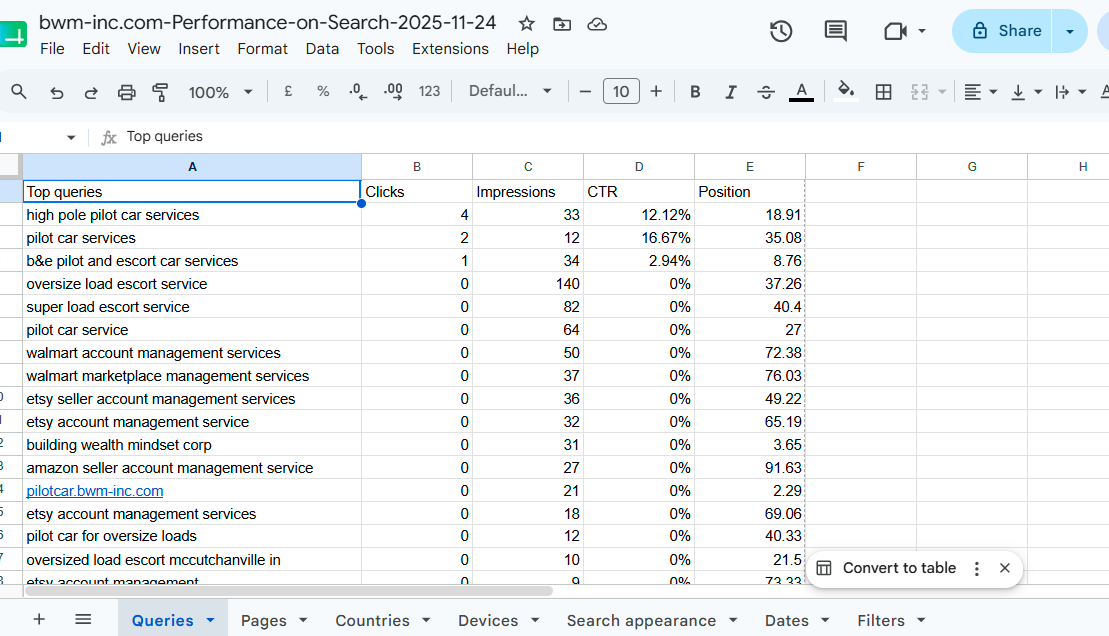The height and width of the screenshot is (636, 1109).
Task: Open the Queries tab options arrow
Action: tap(210, 620)
